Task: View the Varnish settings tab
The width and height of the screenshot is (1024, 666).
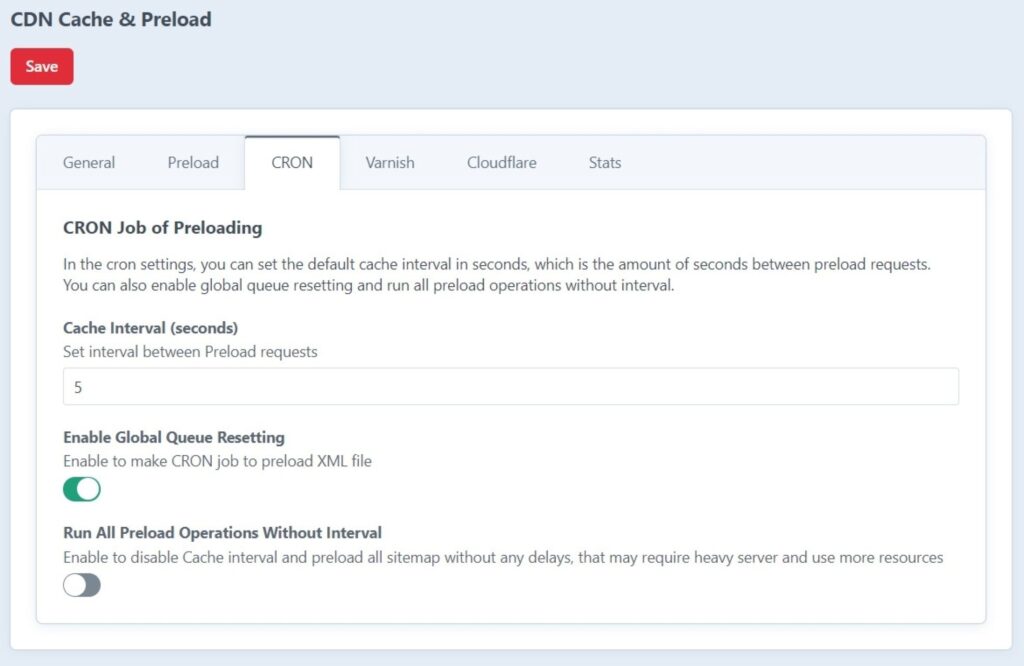Action: [x=389, y=162]
